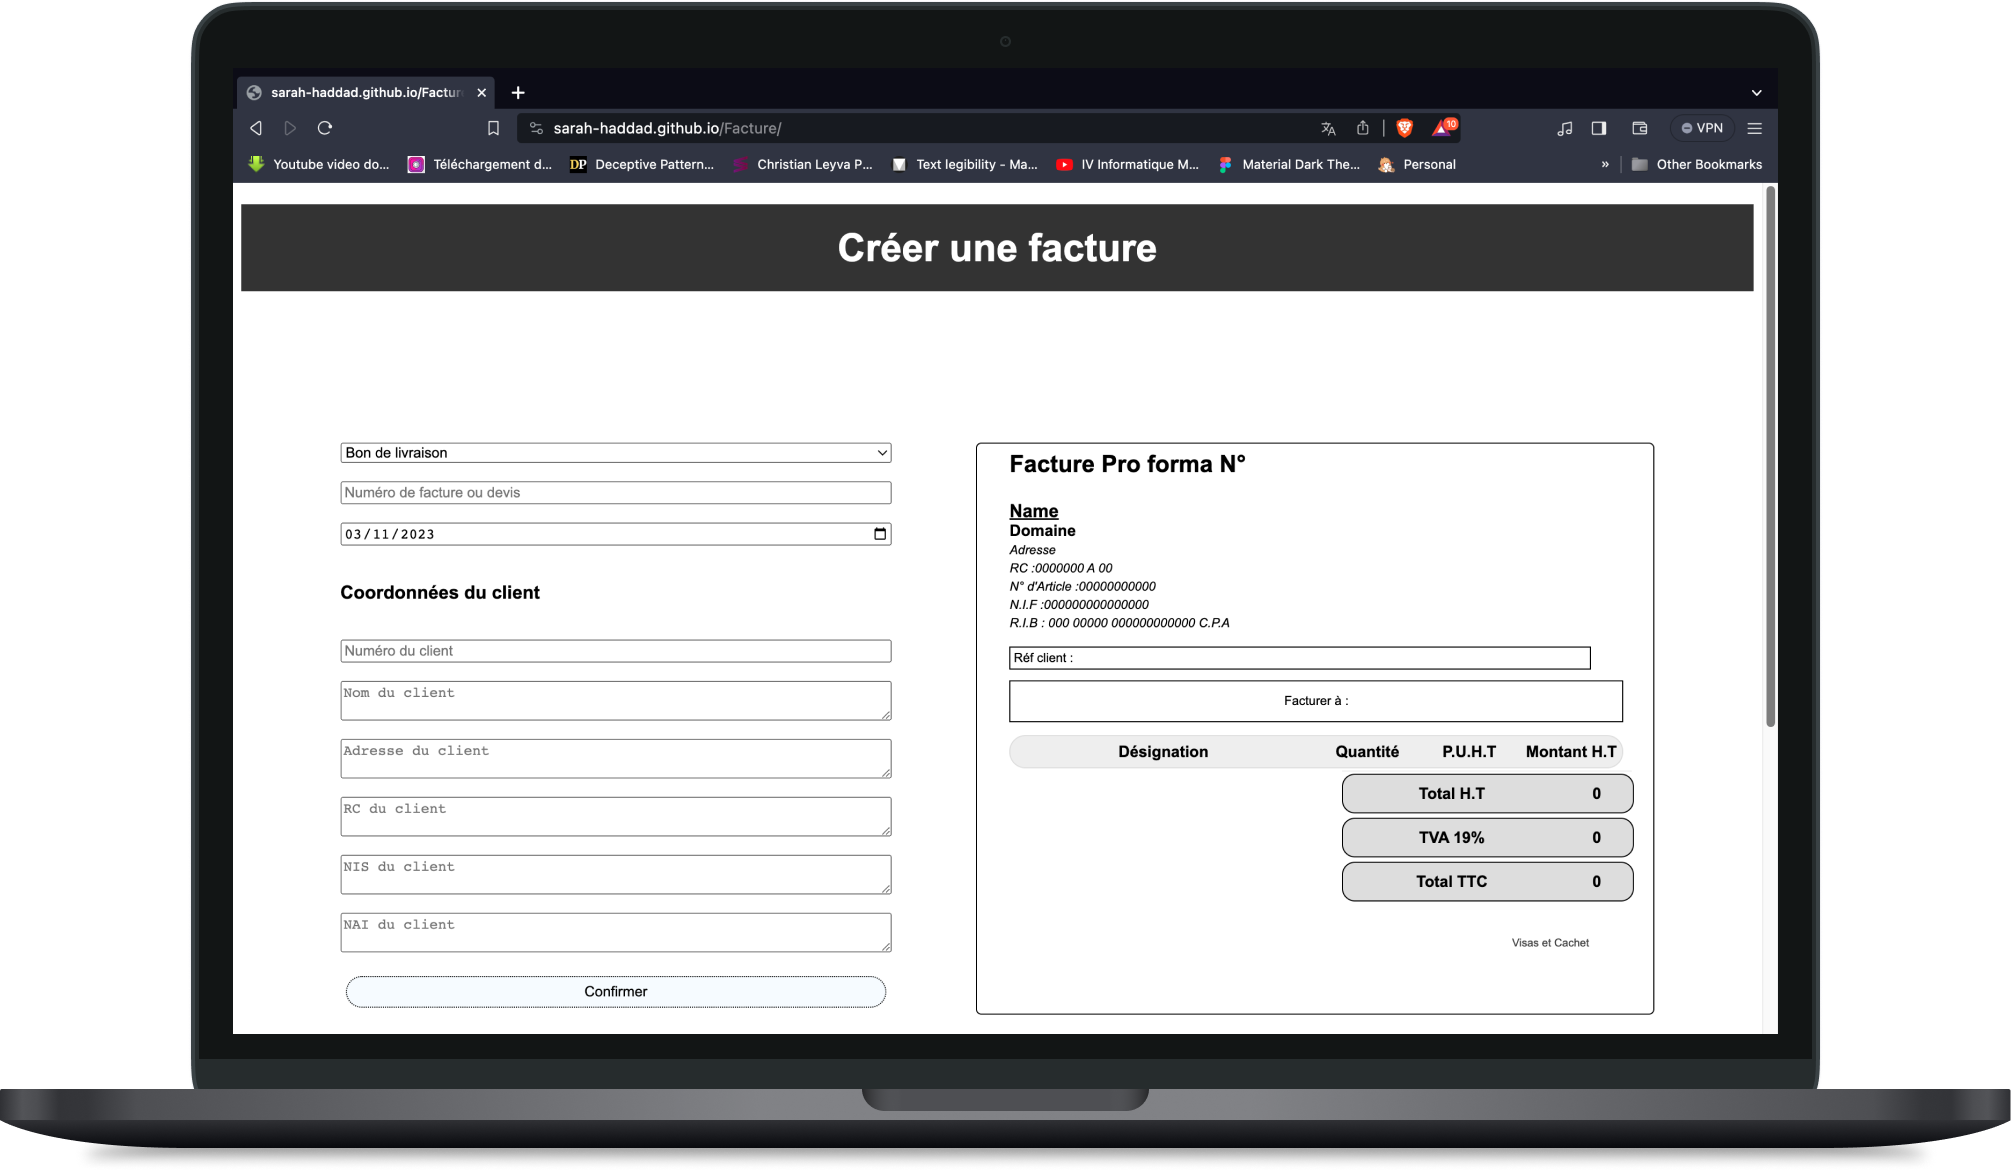Click the 'RC du client' textarea
Screen dimensions: 2011x1171
616,817
